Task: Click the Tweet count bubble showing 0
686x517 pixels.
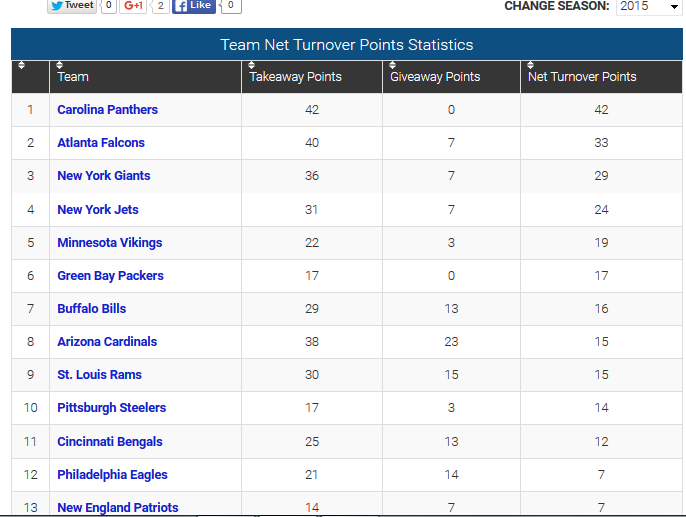Action: pos(108,6)
